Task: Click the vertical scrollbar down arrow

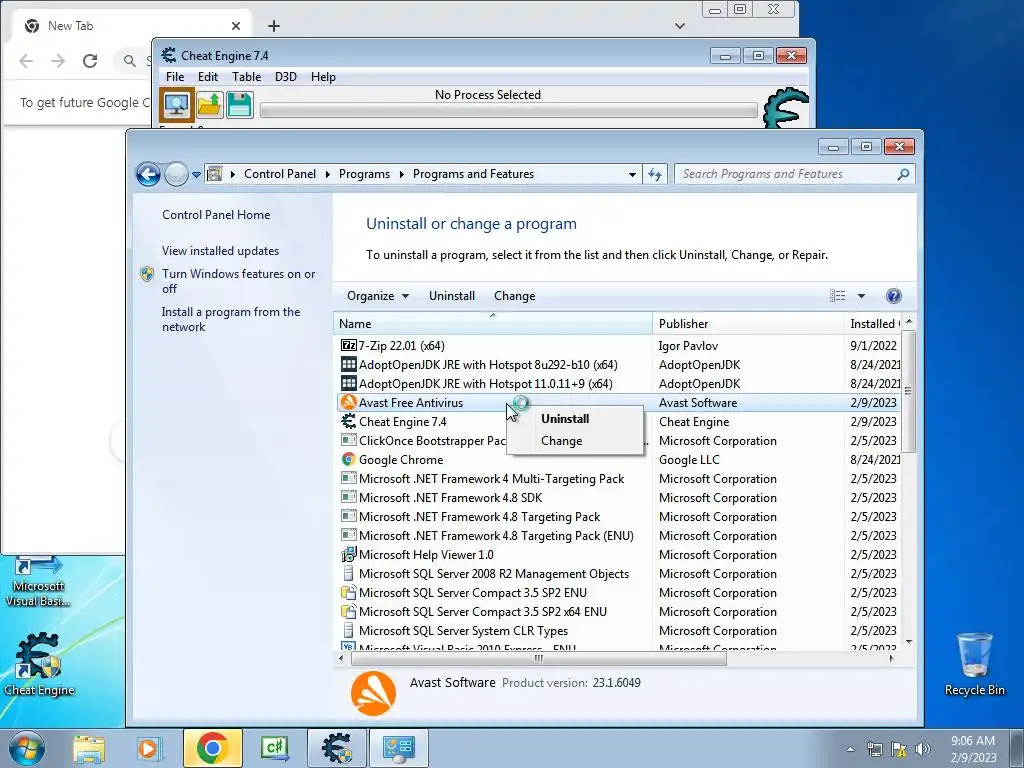Action: point(908,642)
